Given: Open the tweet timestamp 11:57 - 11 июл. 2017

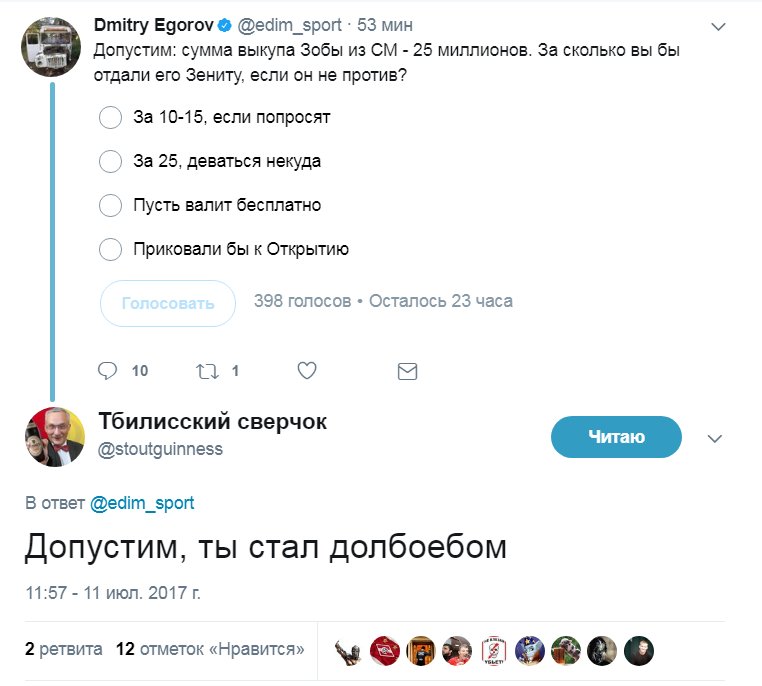Looking at the screenshot, I should [x=113, y=592].
